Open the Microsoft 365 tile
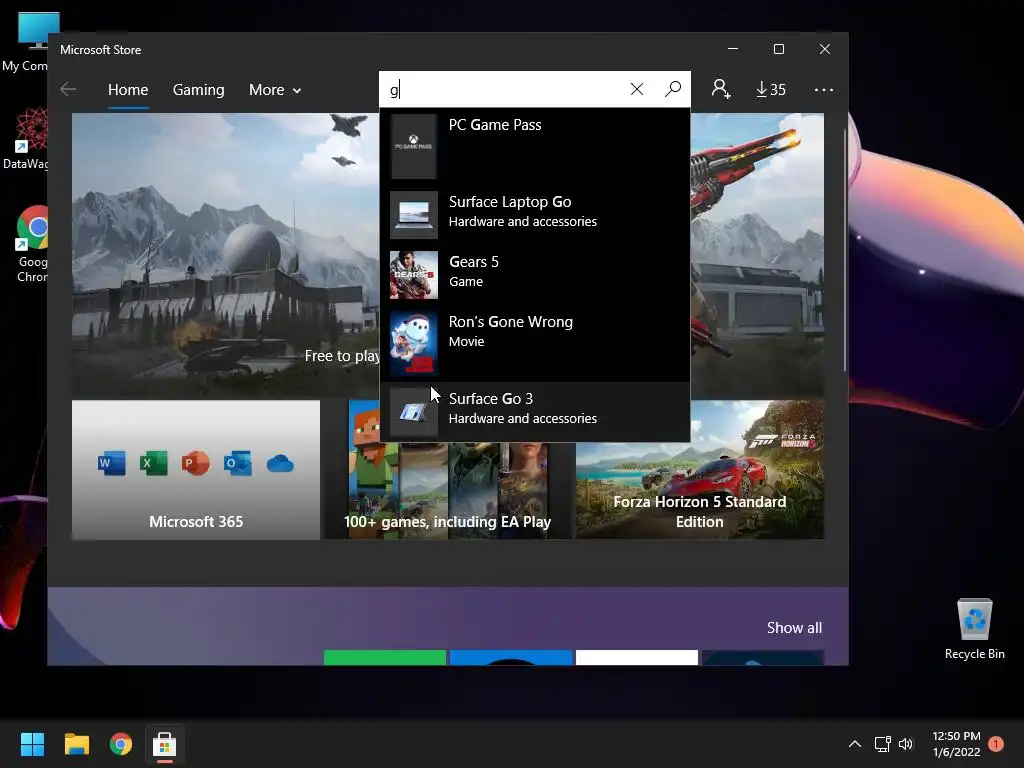 [x=196, y=470]
